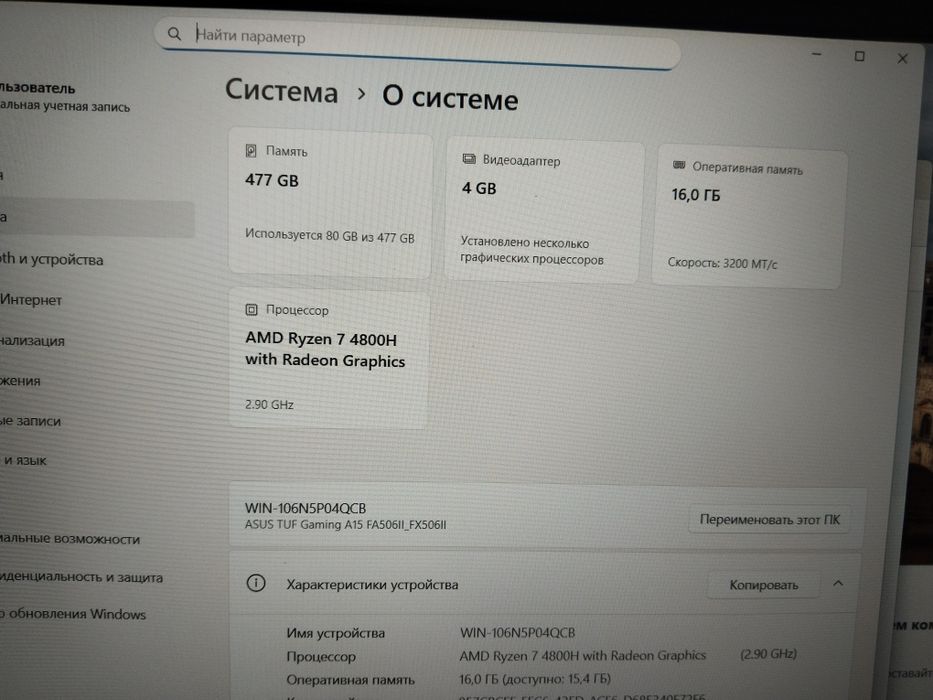The height and width of the screenshot is (700, 933).
Task: Select the 16,0 ГБ memory value
Action: pyautogui.click(x=696, y=195)
